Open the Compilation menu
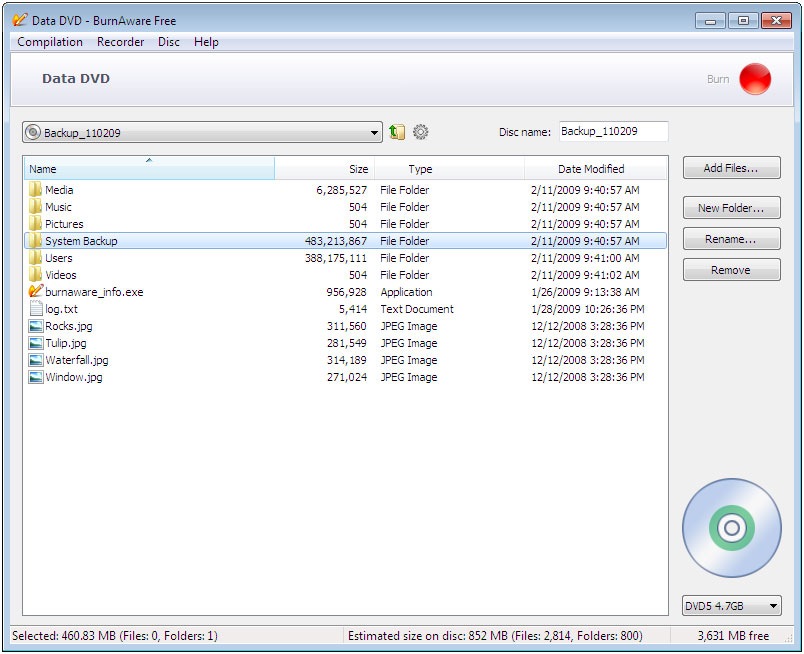This screenshot has width=804, height=654. 50,42
